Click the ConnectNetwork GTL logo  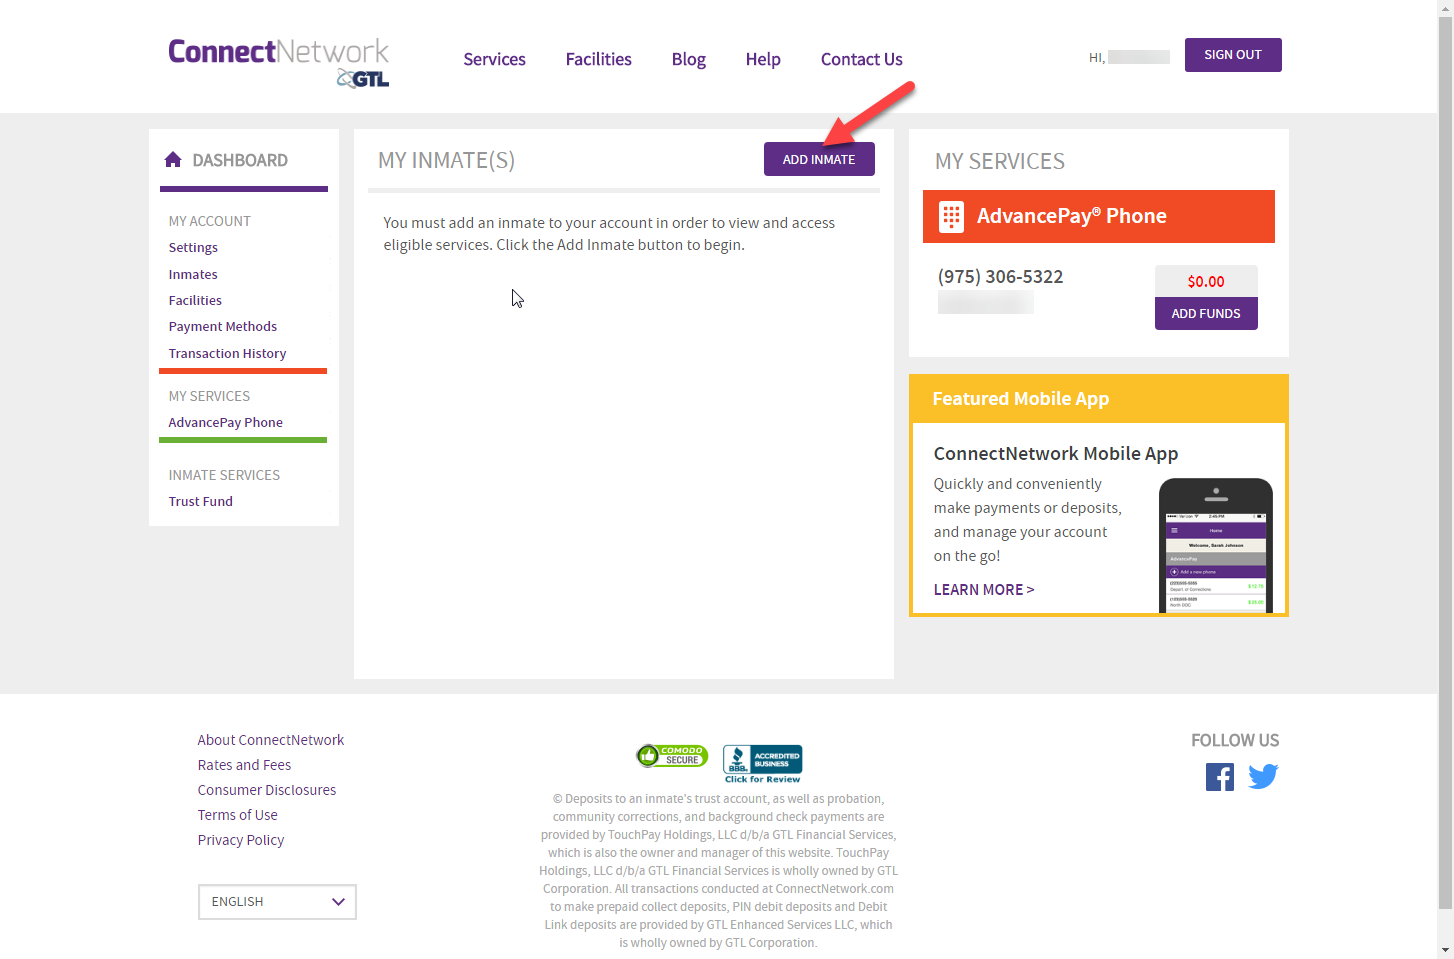[278, 62]
